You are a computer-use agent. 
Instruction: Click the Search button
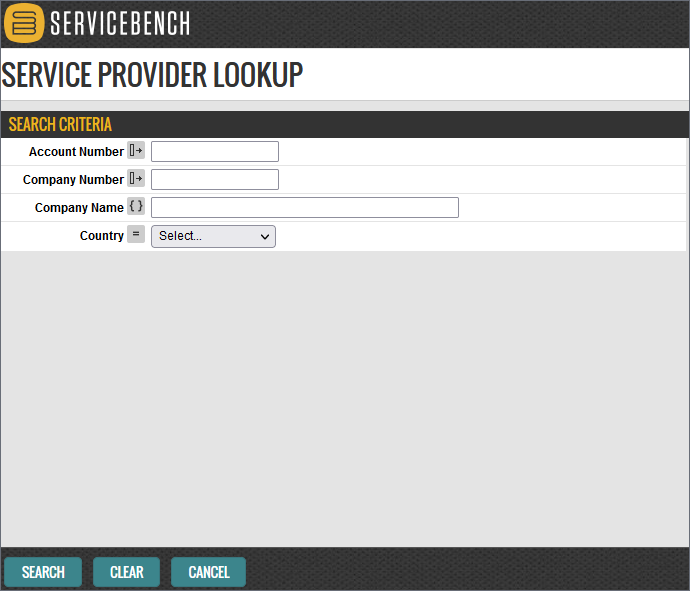[43, 572]
